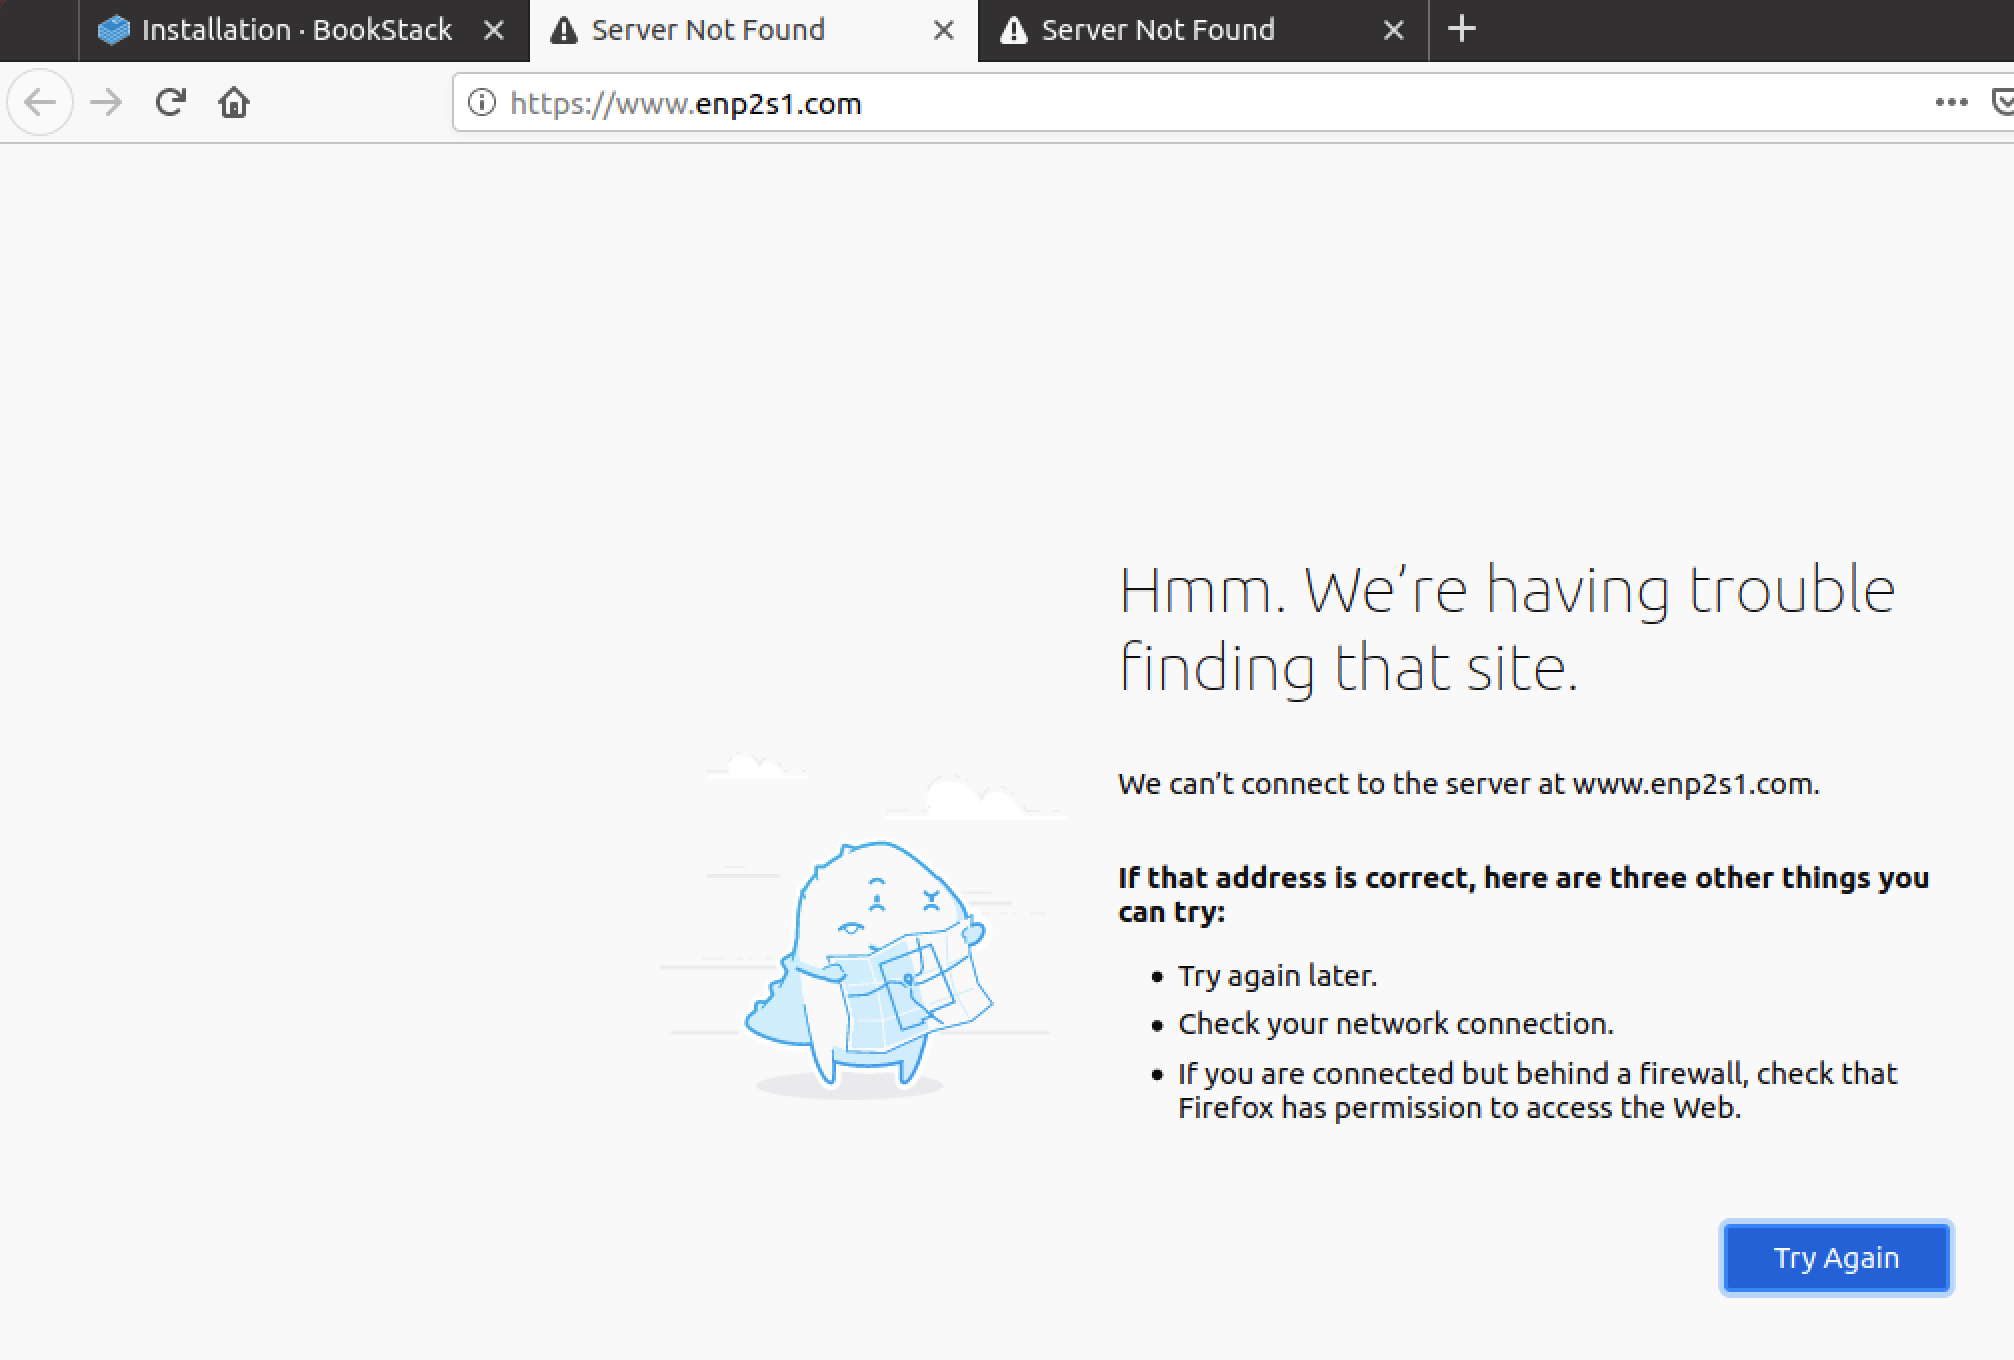The height and width of the screenshot is (1360, 2014).
Task: Click the bullet item Check your network connection
Action: coord(1396,1023)
